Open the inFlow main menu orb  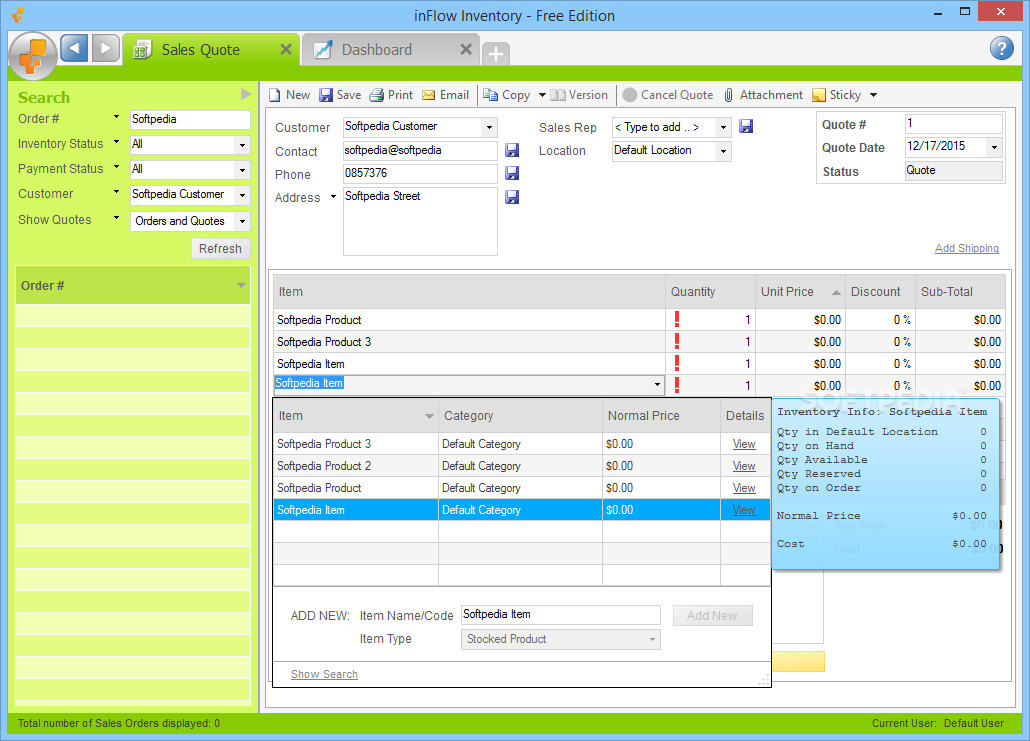pos(33,56)
